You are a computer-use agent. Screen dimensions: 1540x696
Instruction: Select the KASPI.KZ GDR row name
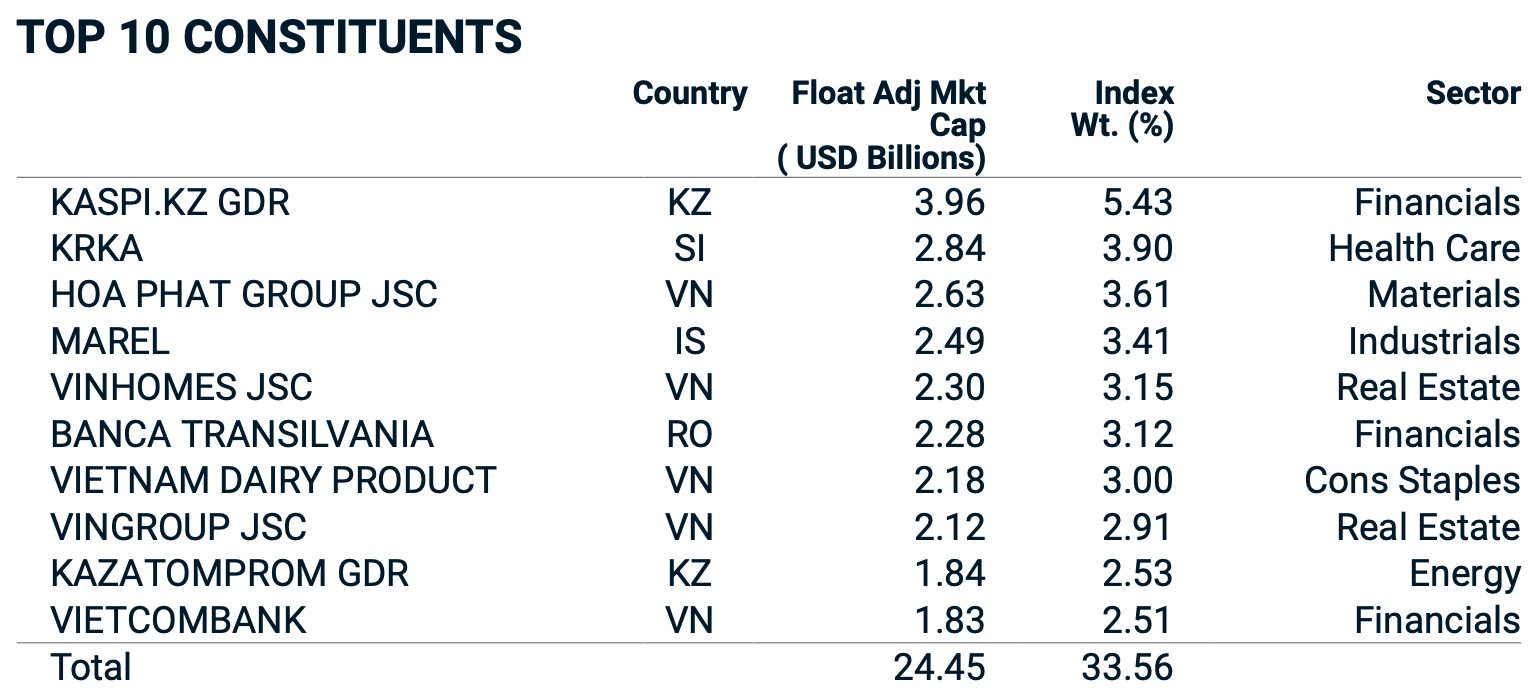click(x=170, y=203)
